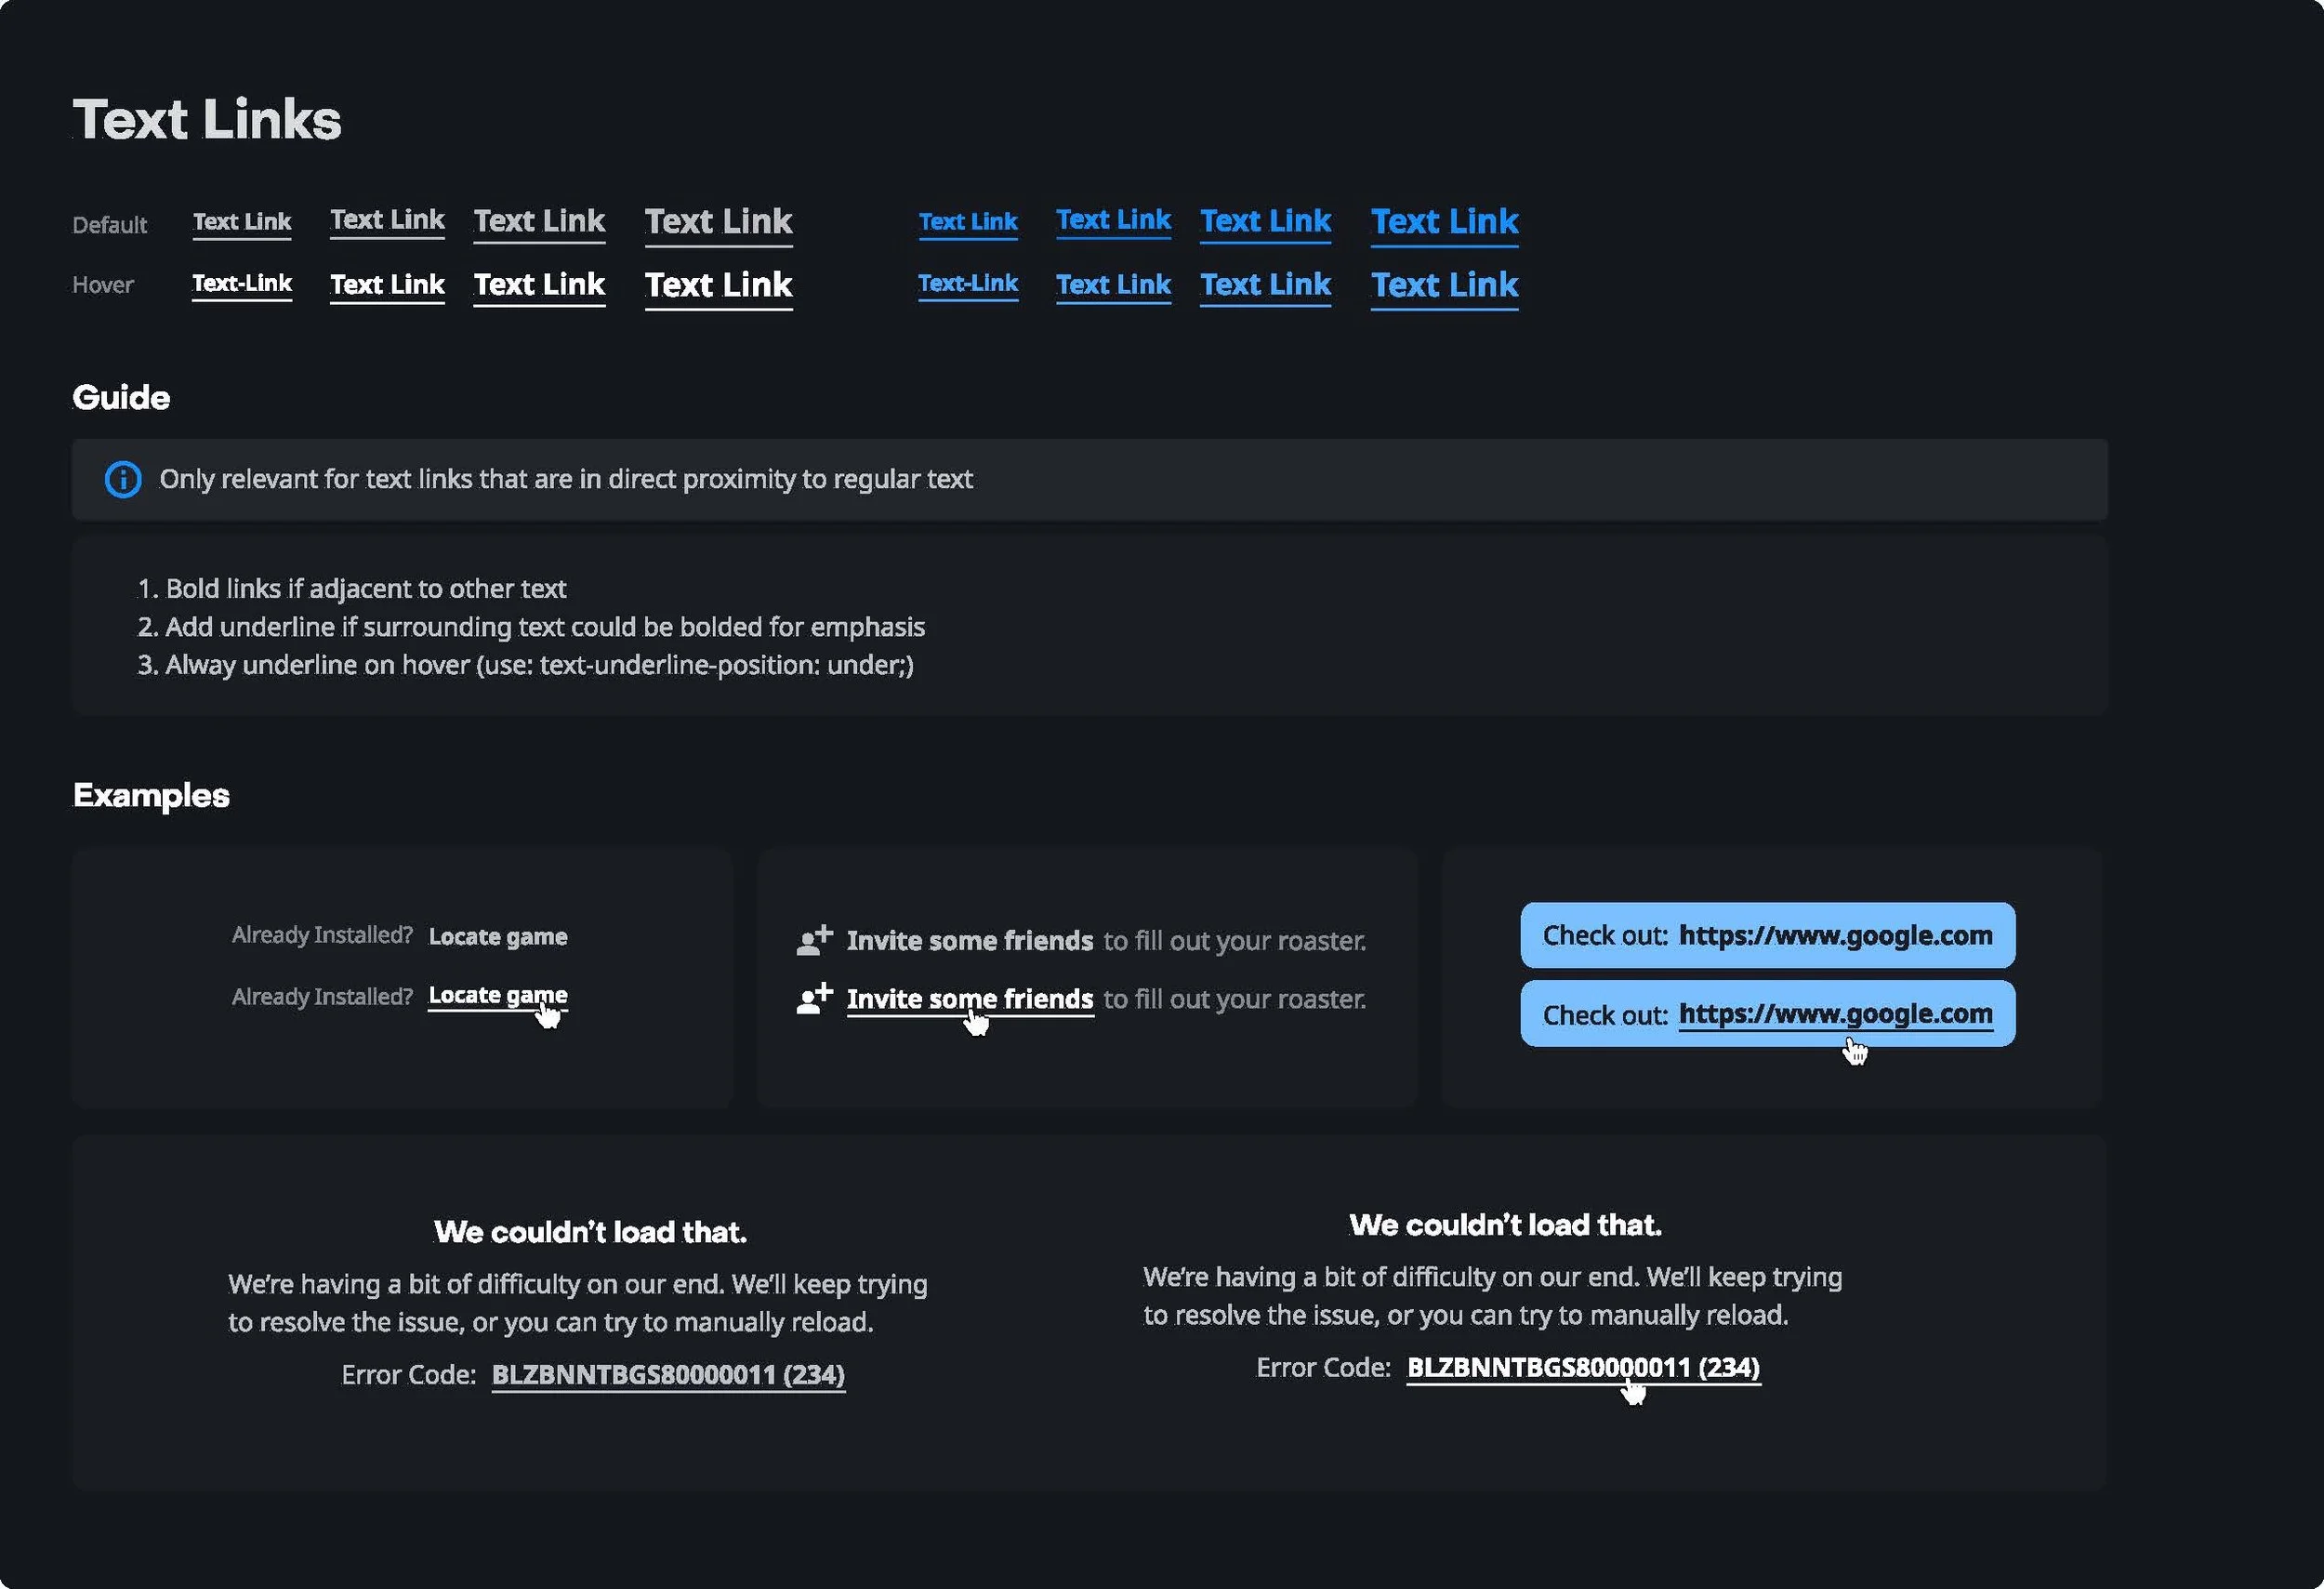This screenshot has width=2324, height=1589.
Task: Click underlined Invite some friends link
Action: (969, 998)
